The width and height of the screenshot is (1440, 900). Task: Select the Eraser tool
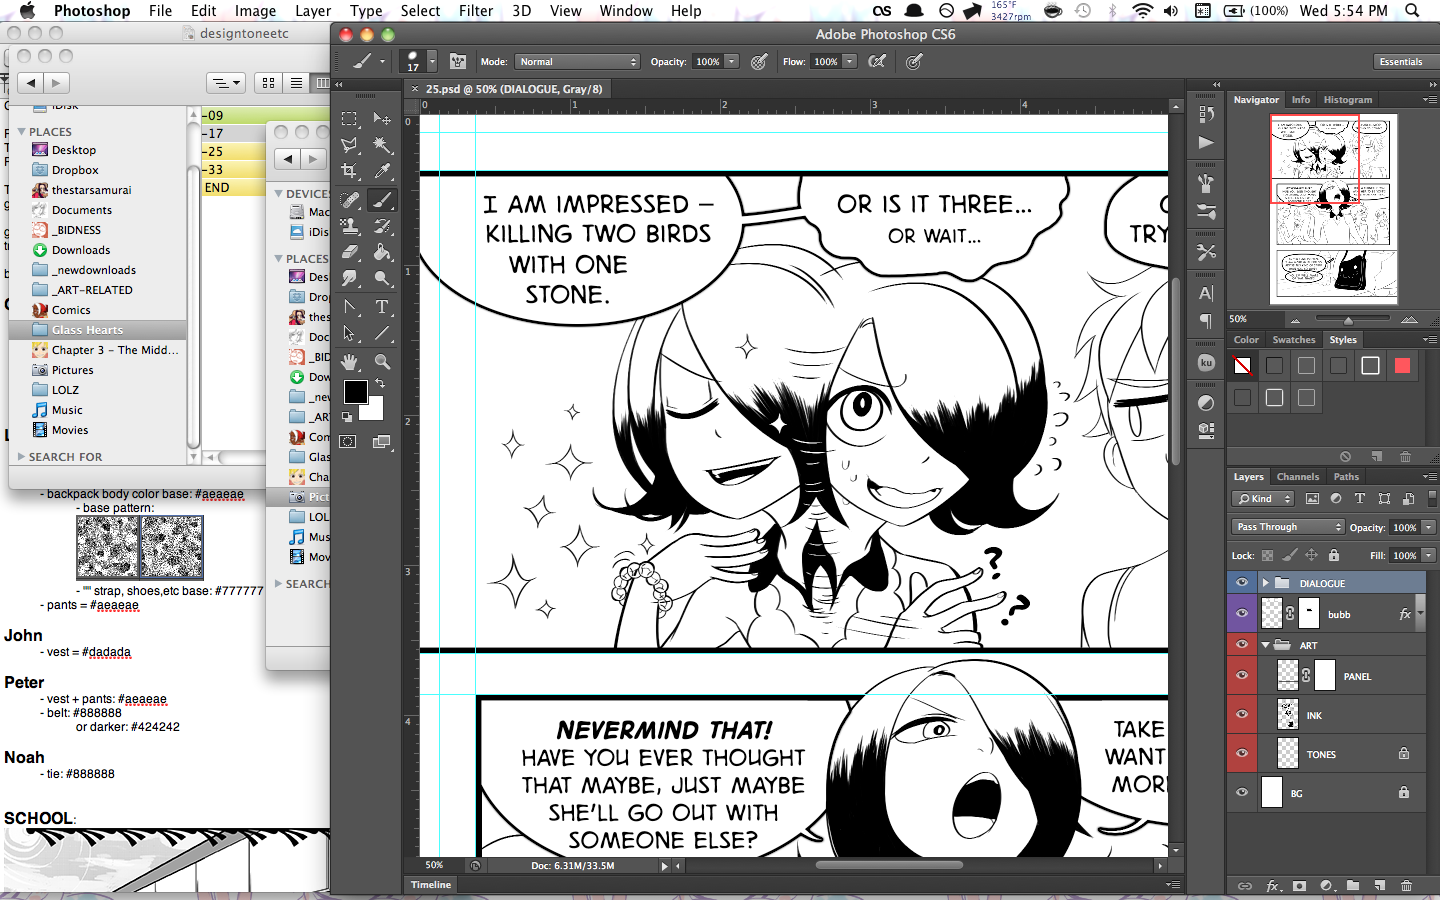[x=349, y=252]
